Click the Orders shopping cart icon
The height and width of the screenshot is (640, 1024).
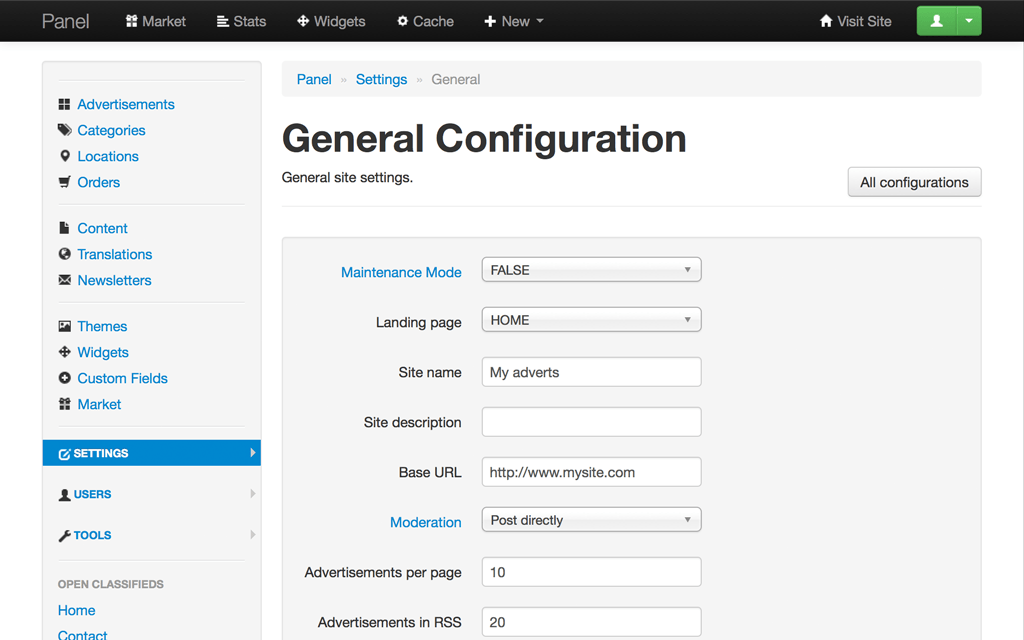(x=64, y=182)
